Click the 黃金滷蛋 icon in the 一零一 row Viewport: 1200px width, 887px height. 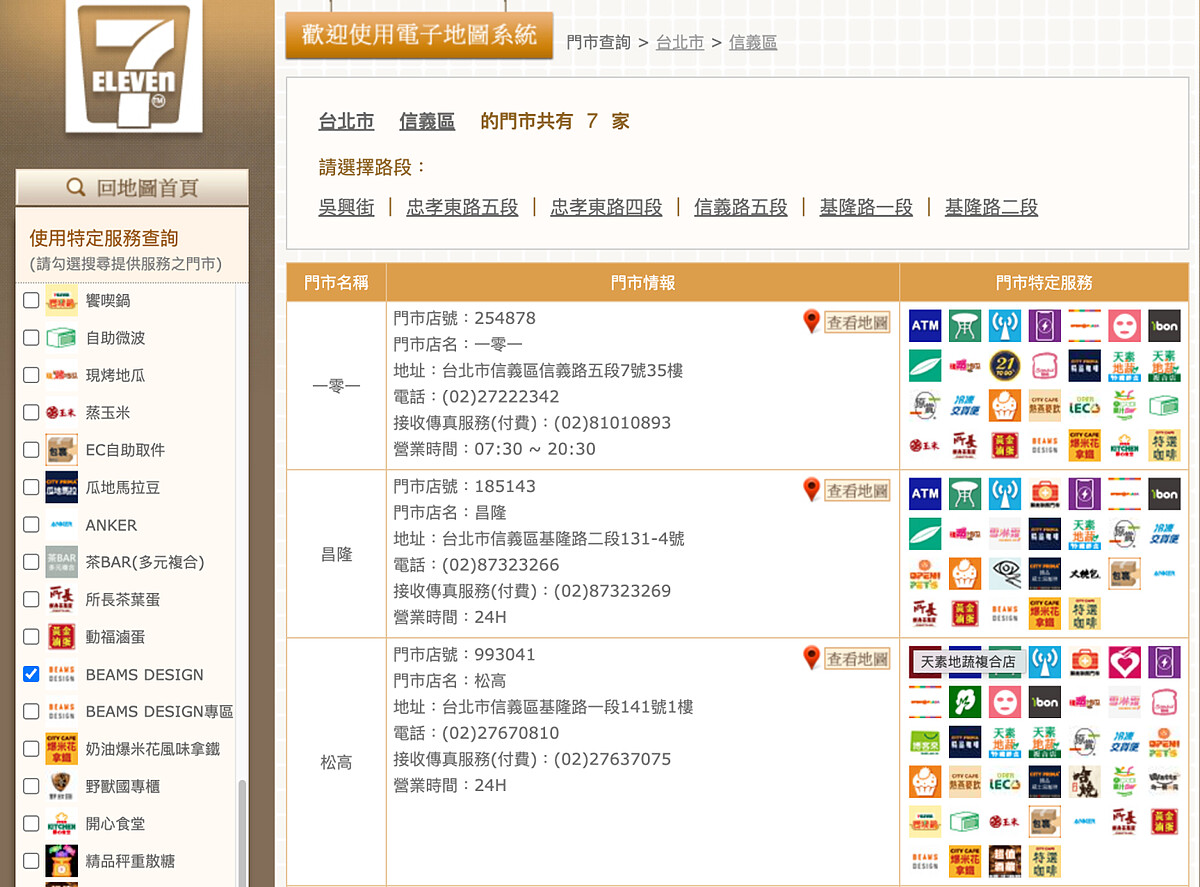[x=1005, y=446]
